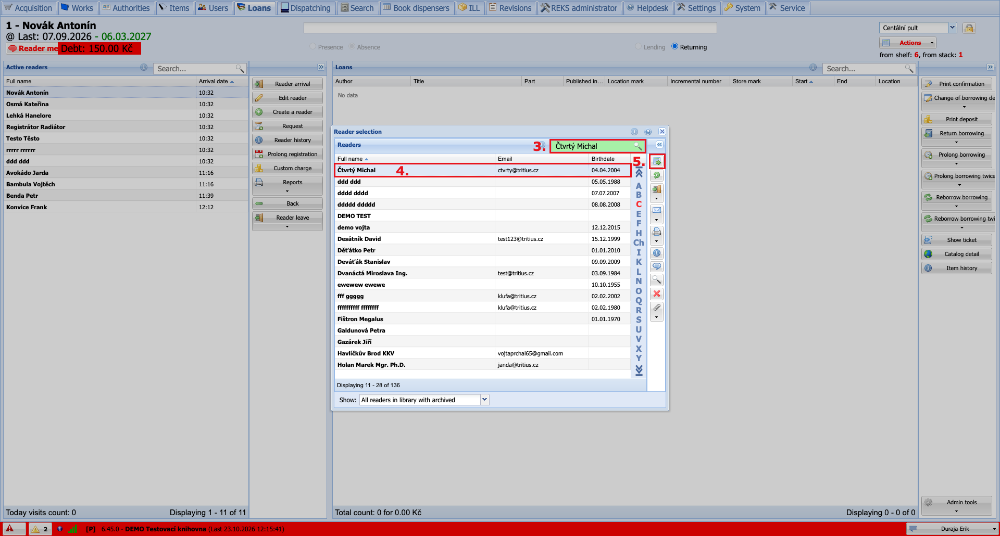1000x536 pixels.
Task: Click the red X delete icon in dialog toolbar
Action: [x=656, y=294]
